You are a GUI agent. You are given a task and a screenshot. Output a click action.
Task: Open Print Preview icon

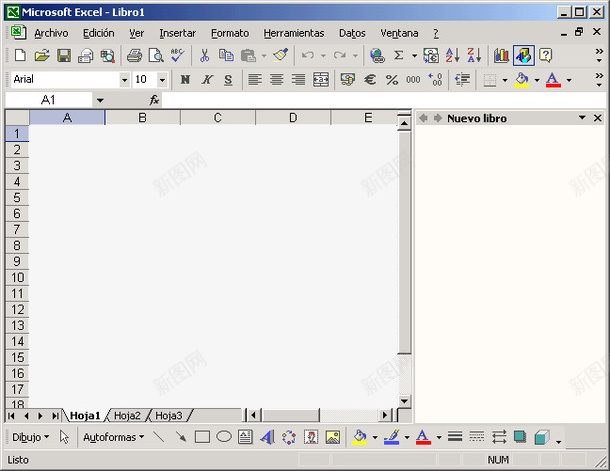pos(156,56)
